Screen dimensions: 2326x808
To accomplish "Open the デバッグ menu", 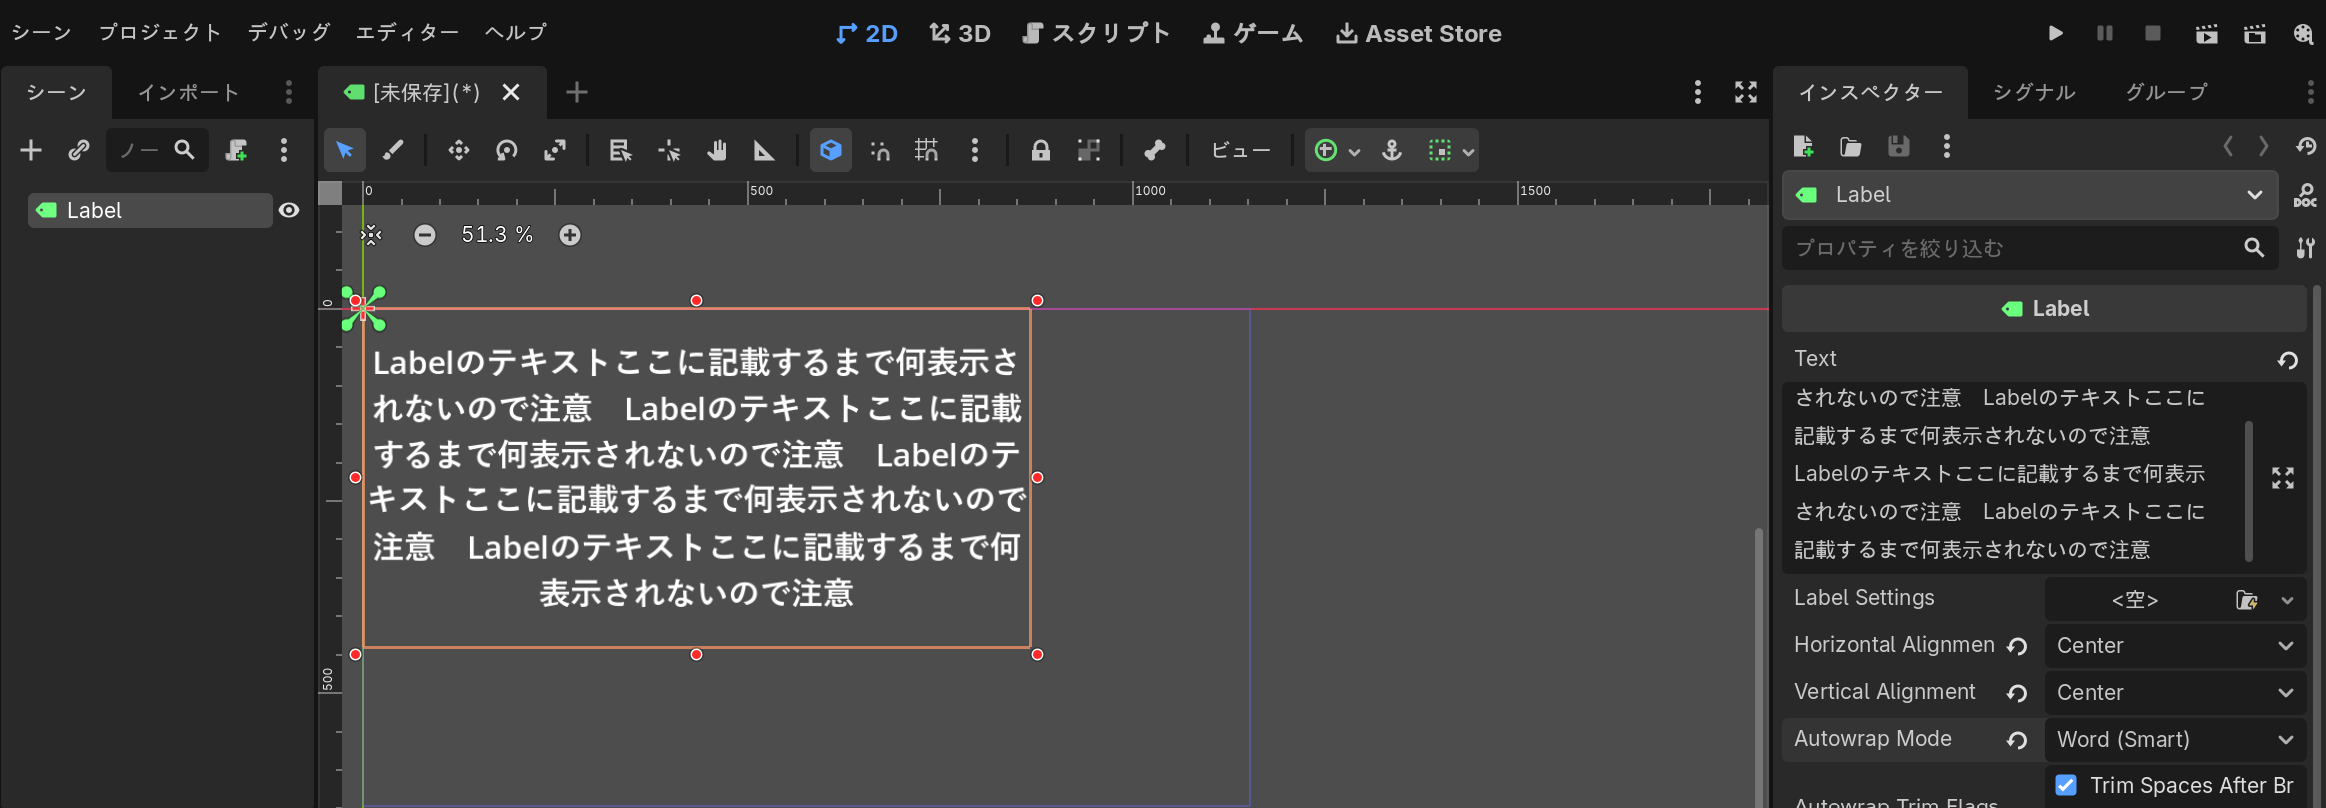I will pyautogui.click(x=289, y=32).
